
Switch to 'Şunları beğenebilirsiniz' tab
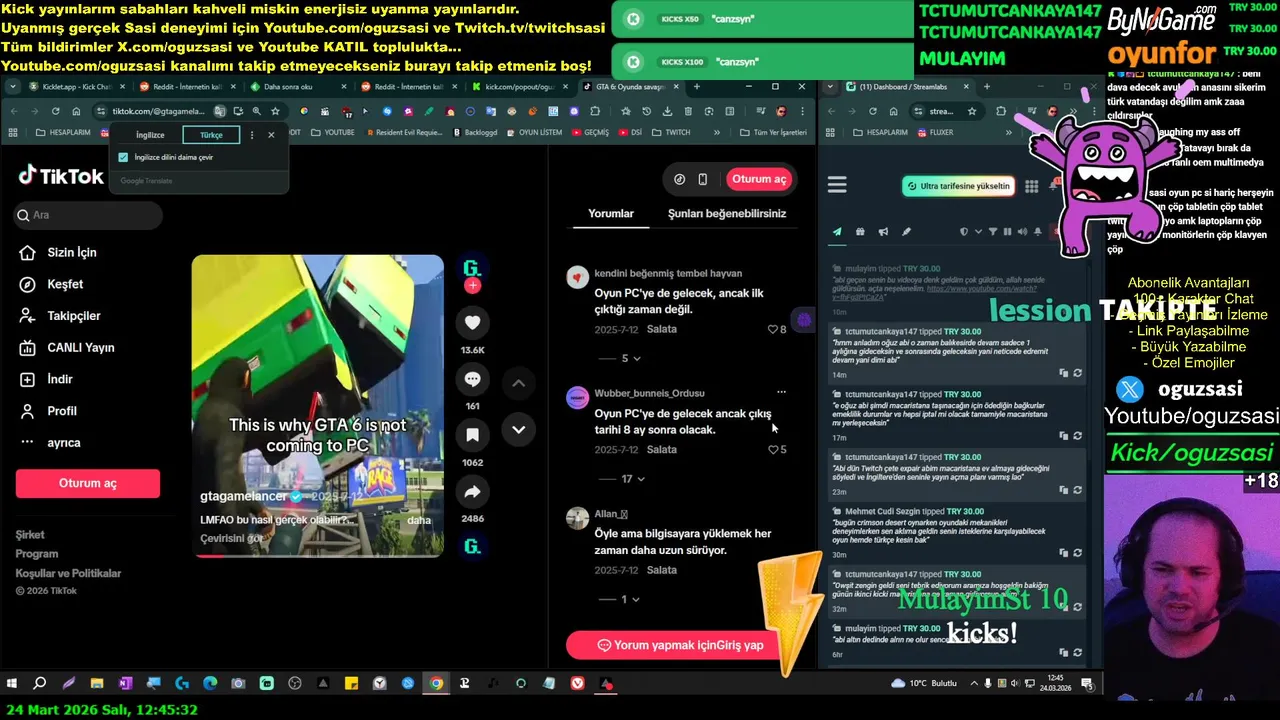coord(727,214)
